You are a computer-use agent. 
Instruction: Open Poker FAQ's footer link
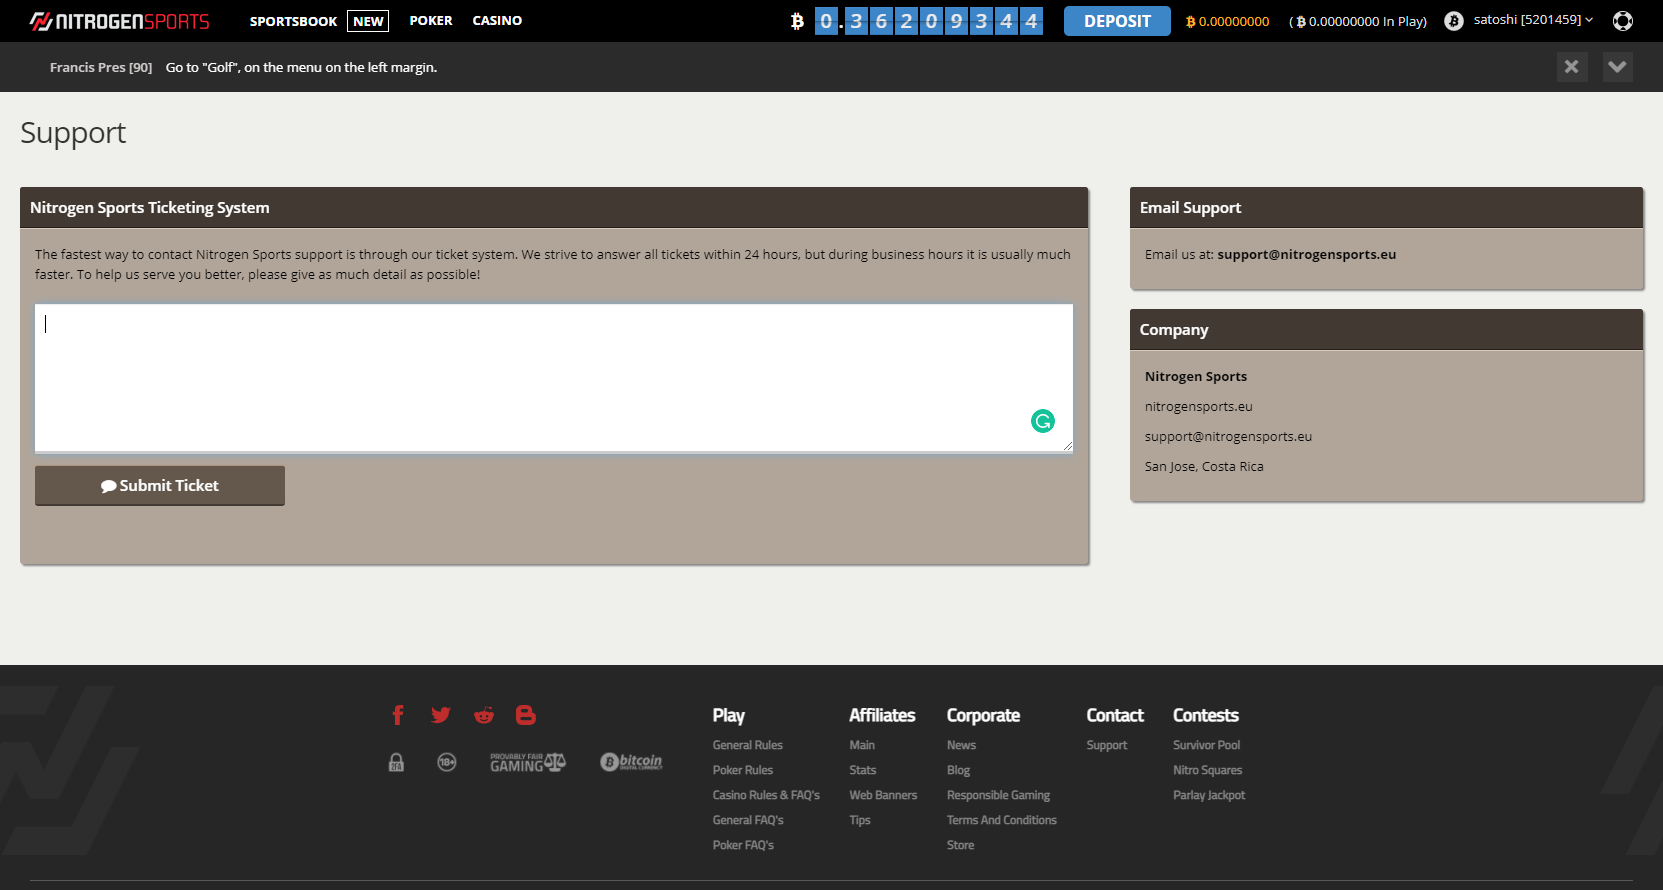click(x=743, y=845)
